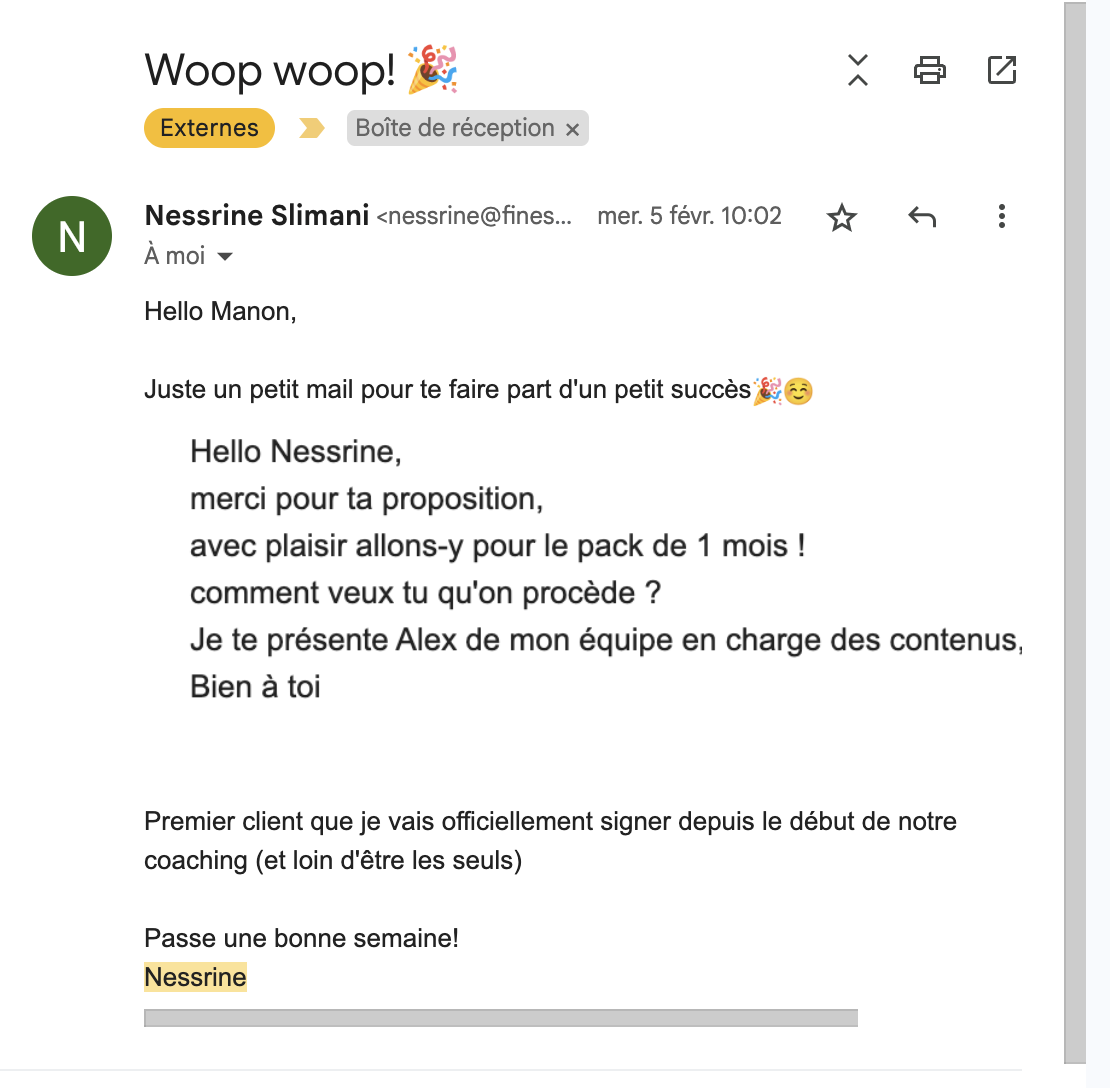Click the truncated nessrine@fines... email address
Screen dimensions: 1110x1088
pyautogui.click(x=474, y=215)
